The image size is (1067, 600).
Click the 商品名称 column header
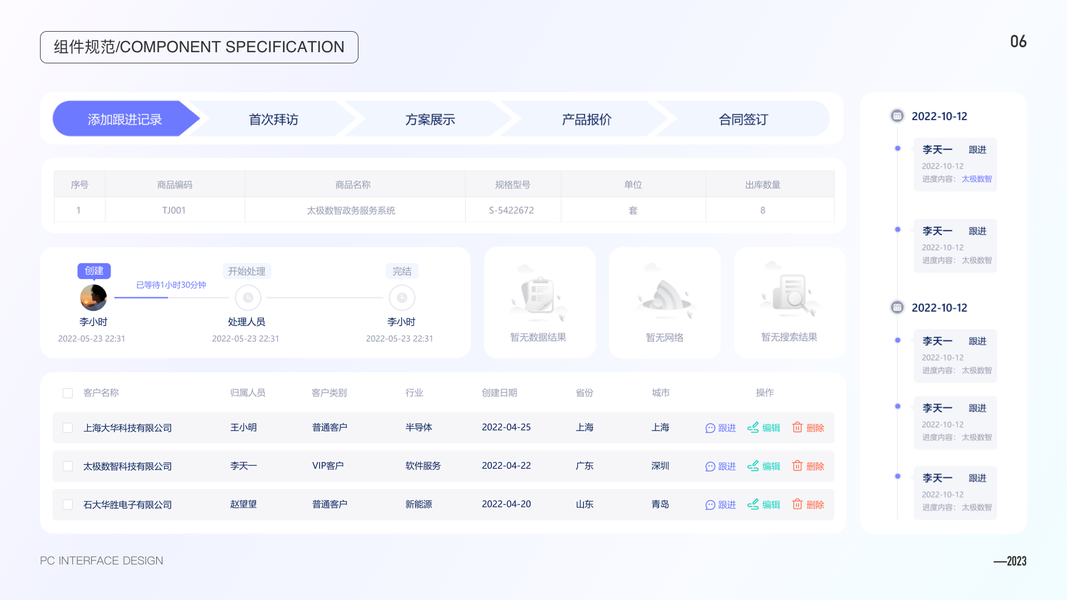pyautogui.click(x=353, y=184)
